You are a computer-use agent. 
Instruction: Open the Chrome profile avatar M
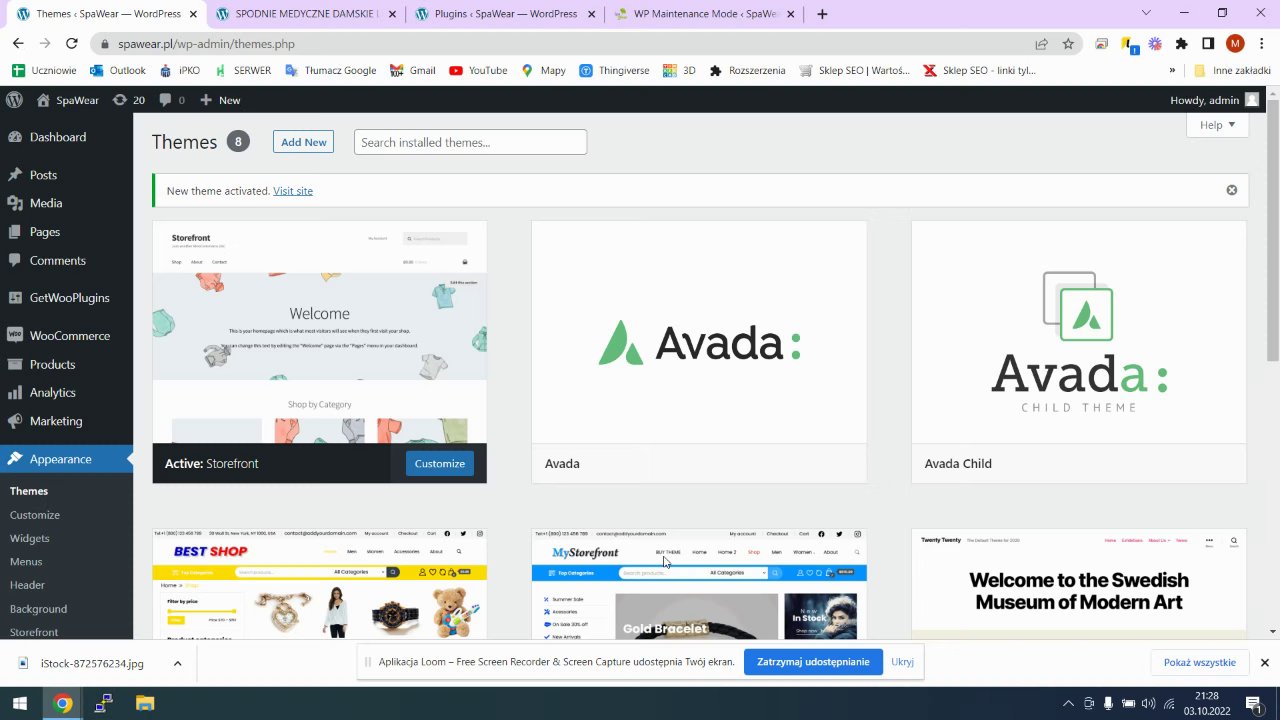click(1235, 44)
